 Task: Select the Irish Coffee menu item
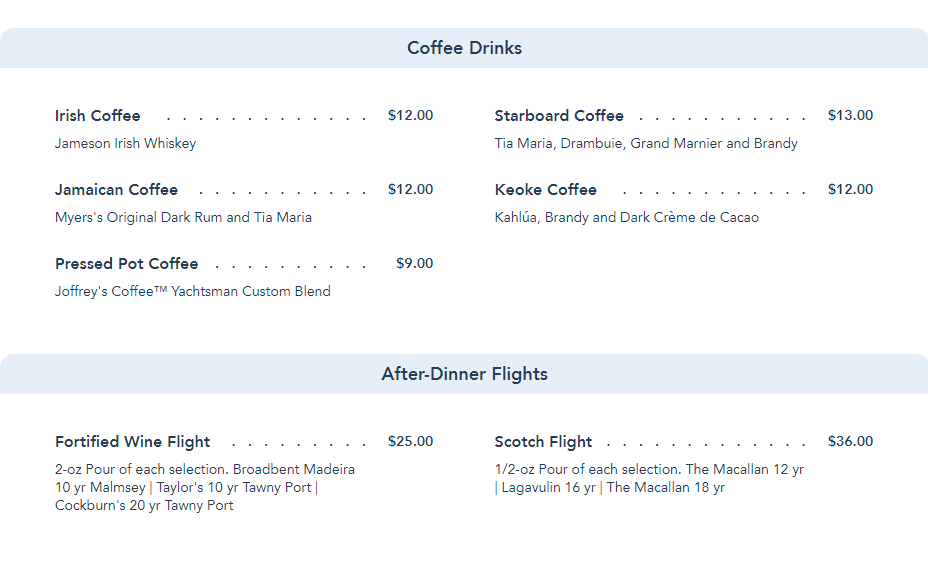[98, 115]
